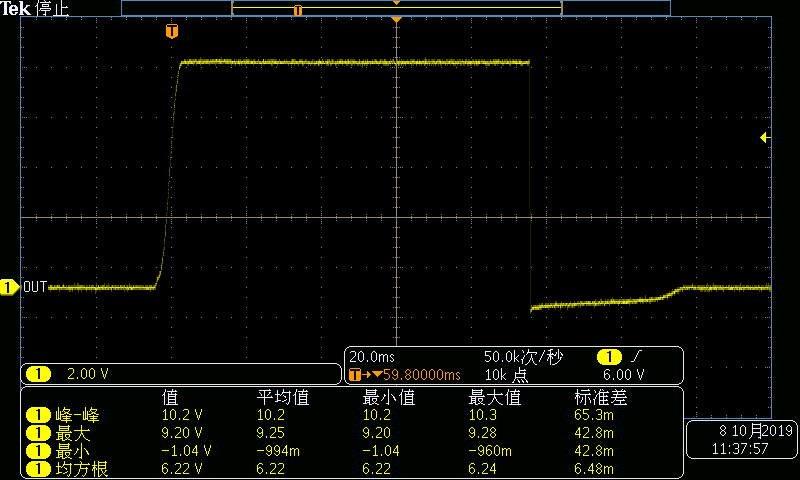Click the 最小 measurement label
This screenshot has width=800, height=480.
click(x=73, y=451)
